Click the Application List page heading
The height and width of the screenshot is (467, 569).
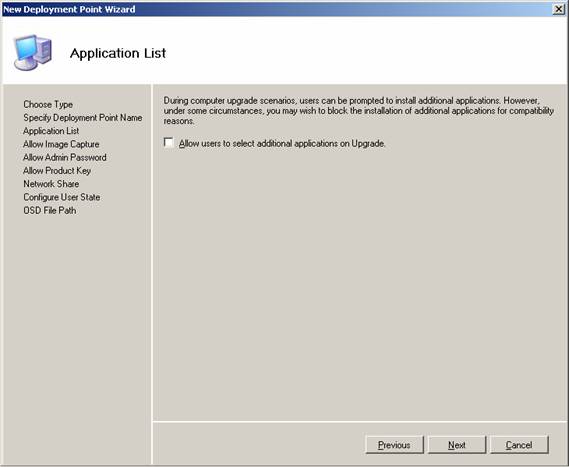pos(118,53)
